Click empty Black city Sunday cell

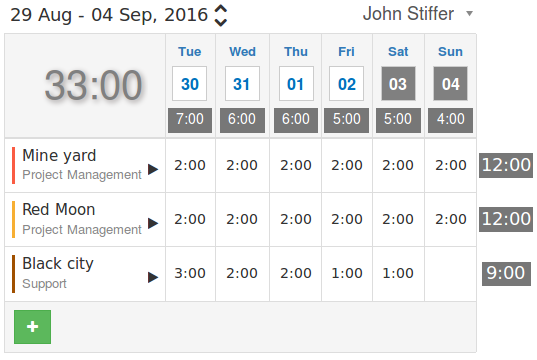450,274
